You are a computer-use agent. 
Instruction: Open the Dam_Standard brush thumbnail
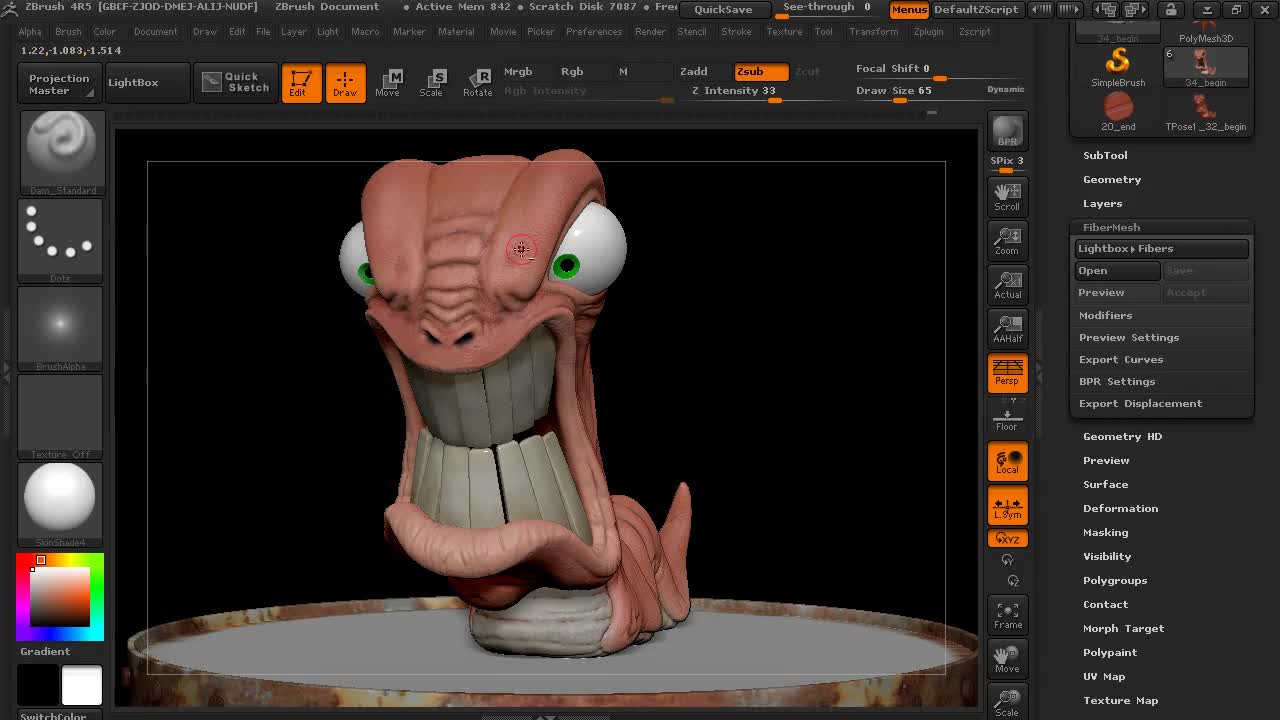pos(61,151)
